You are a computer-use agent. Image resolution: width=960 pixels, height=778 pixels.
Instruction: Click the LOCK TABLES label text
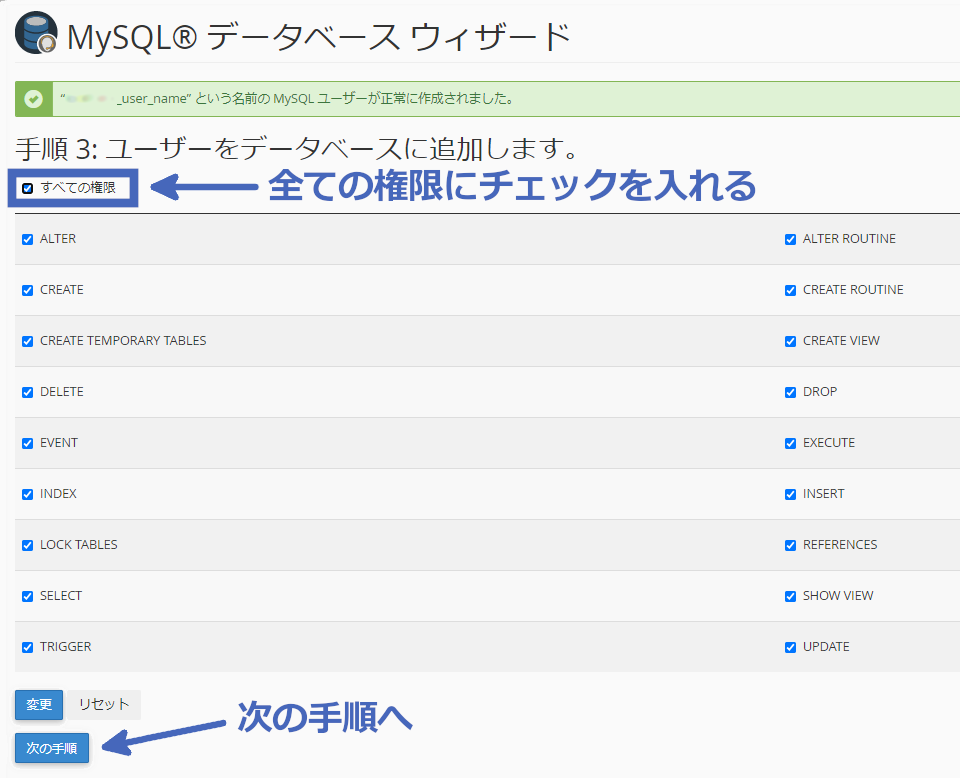coord(78,545)
